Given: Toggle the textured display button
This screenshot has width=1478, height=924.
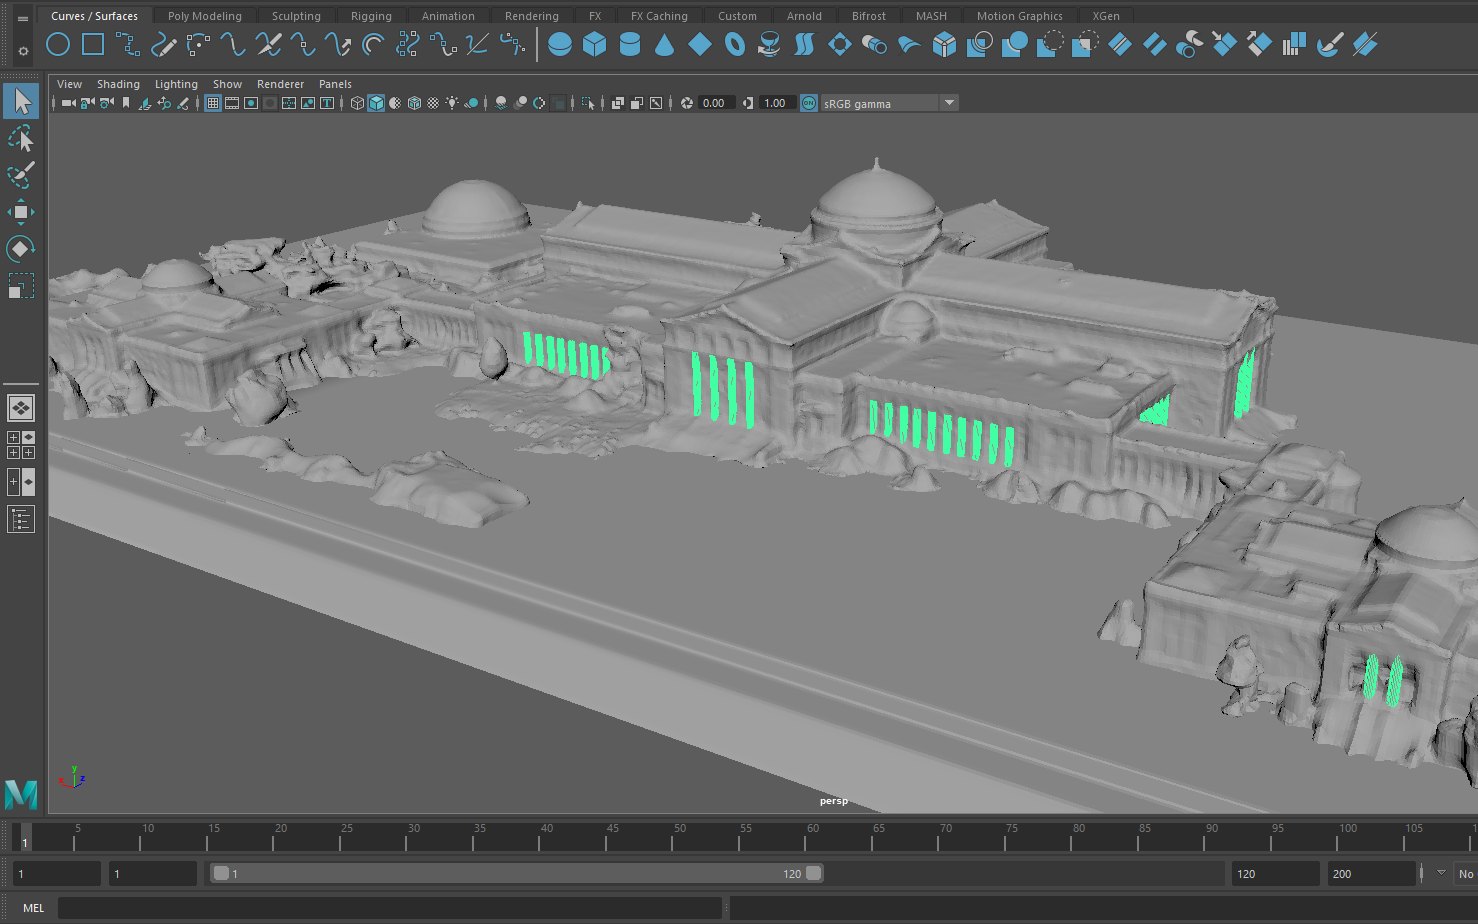Looking at the screenshot, I should 433,103.
